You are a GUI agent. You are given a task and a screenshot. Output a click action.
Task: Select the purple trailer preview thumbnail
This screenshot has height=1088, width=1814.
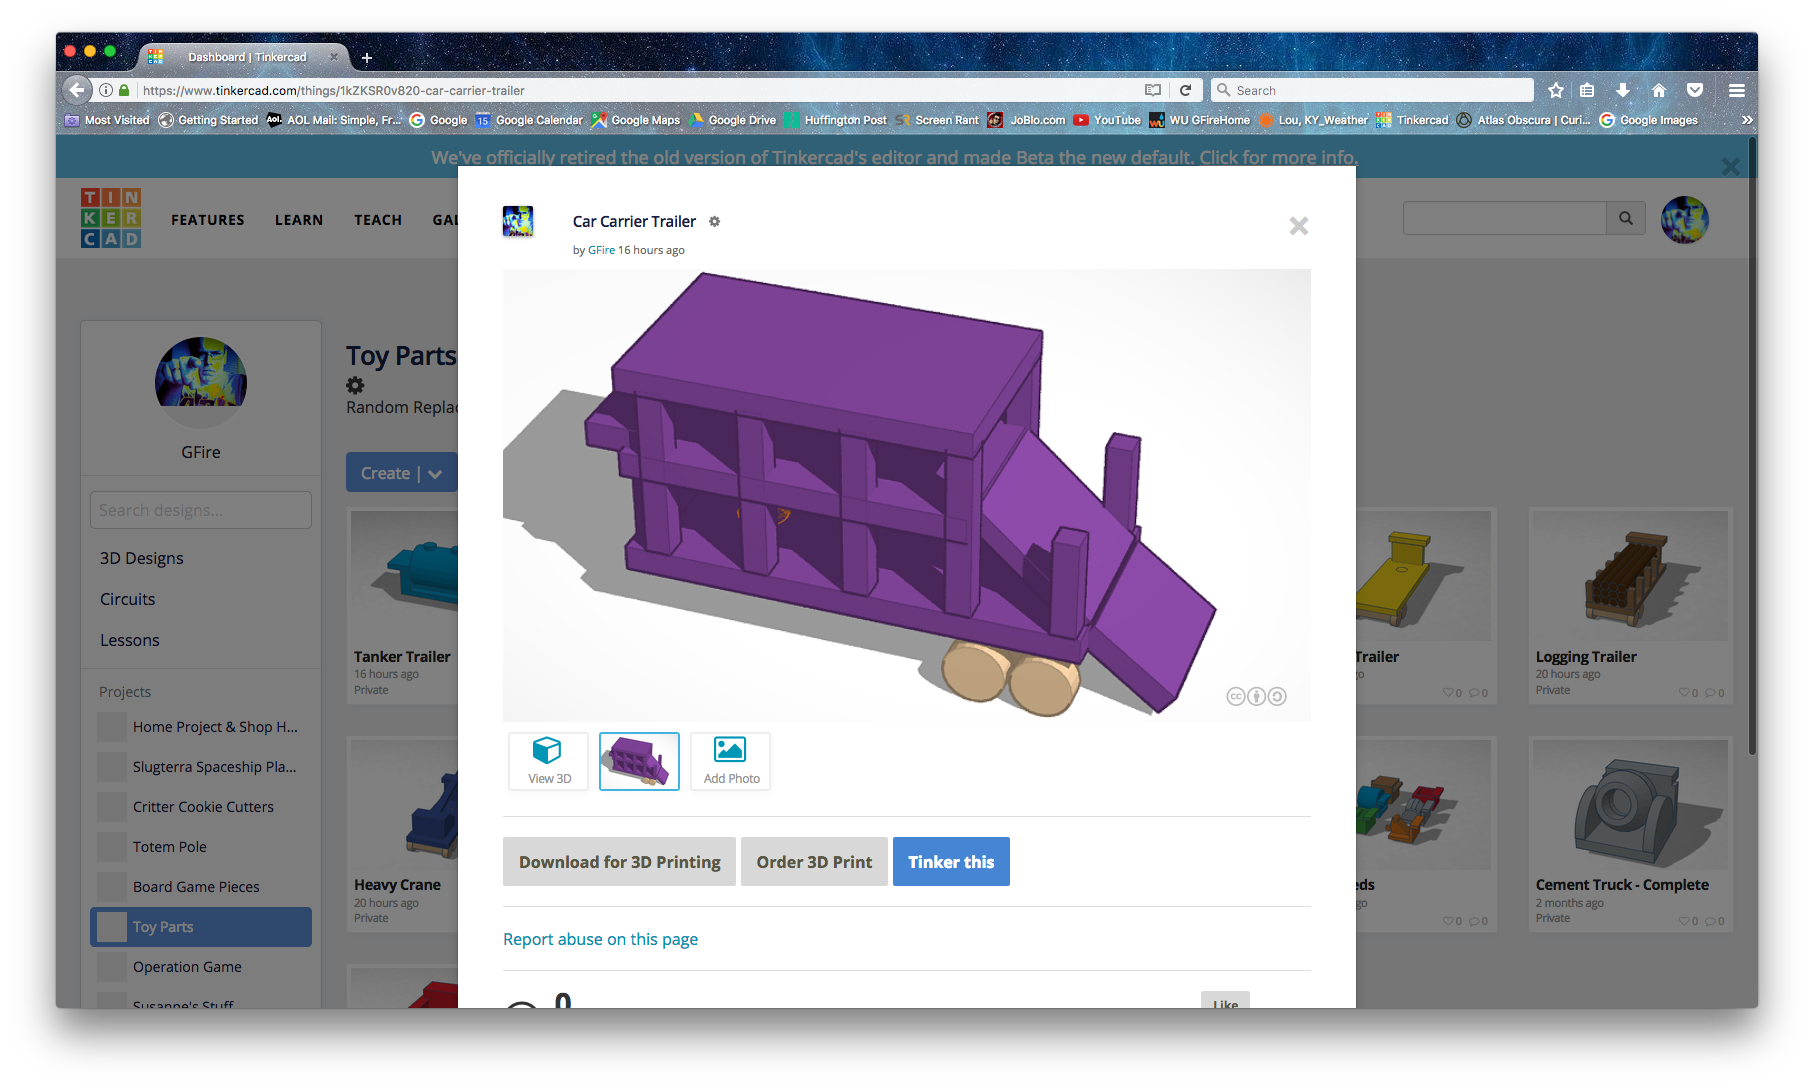639,761
